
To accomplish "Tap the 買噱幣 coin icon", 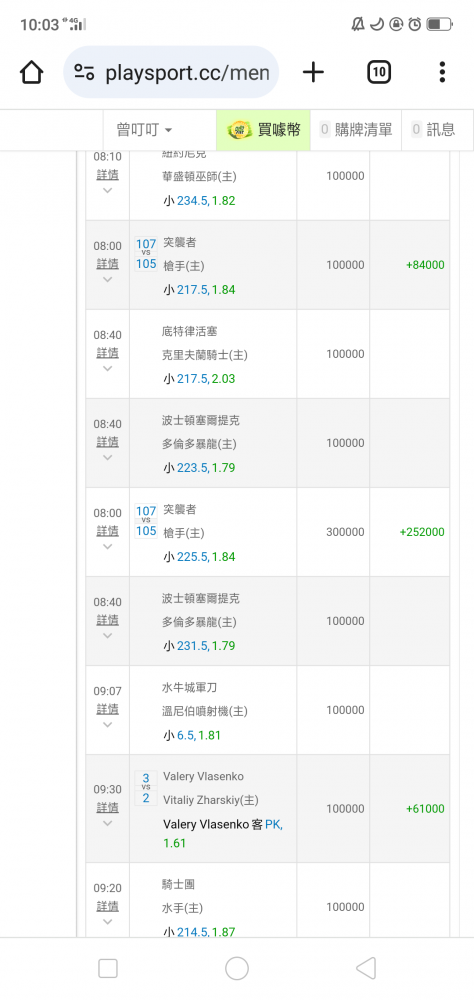I will click(x=240, y=130).
